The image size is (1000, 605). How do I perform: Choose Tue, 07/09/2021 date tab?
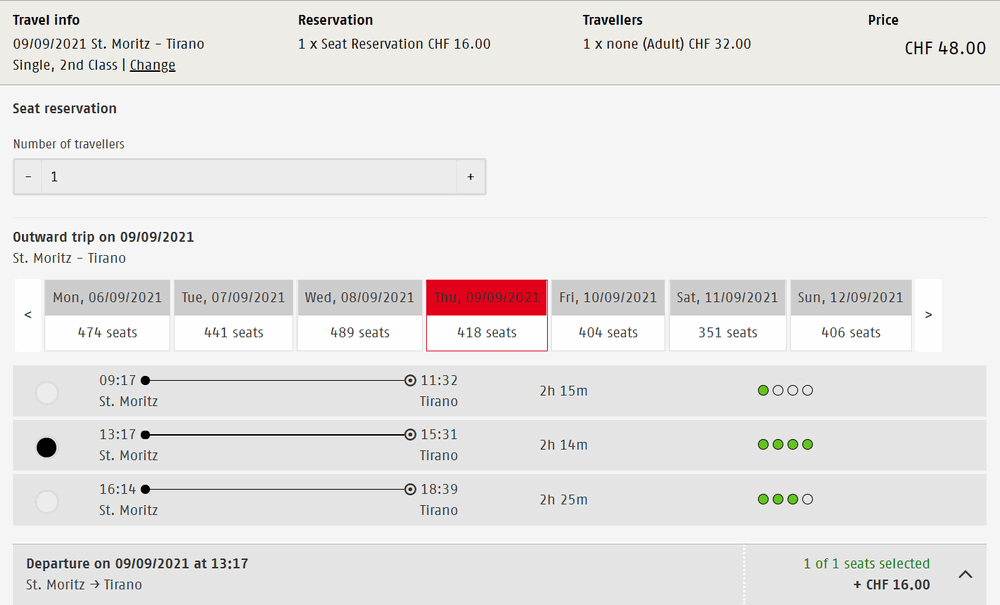point(233,315)
